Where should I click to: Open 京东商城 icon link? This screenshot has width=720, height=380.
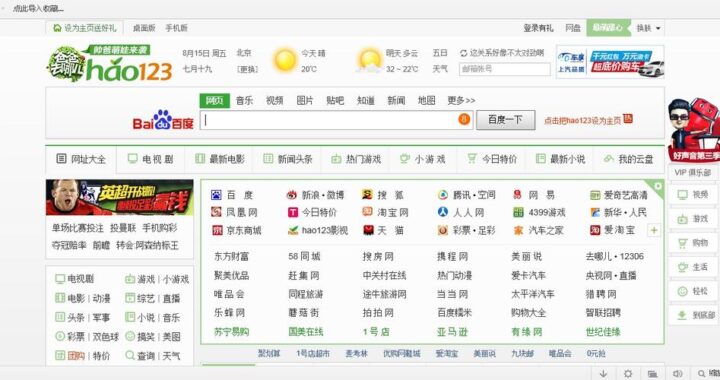217,230
